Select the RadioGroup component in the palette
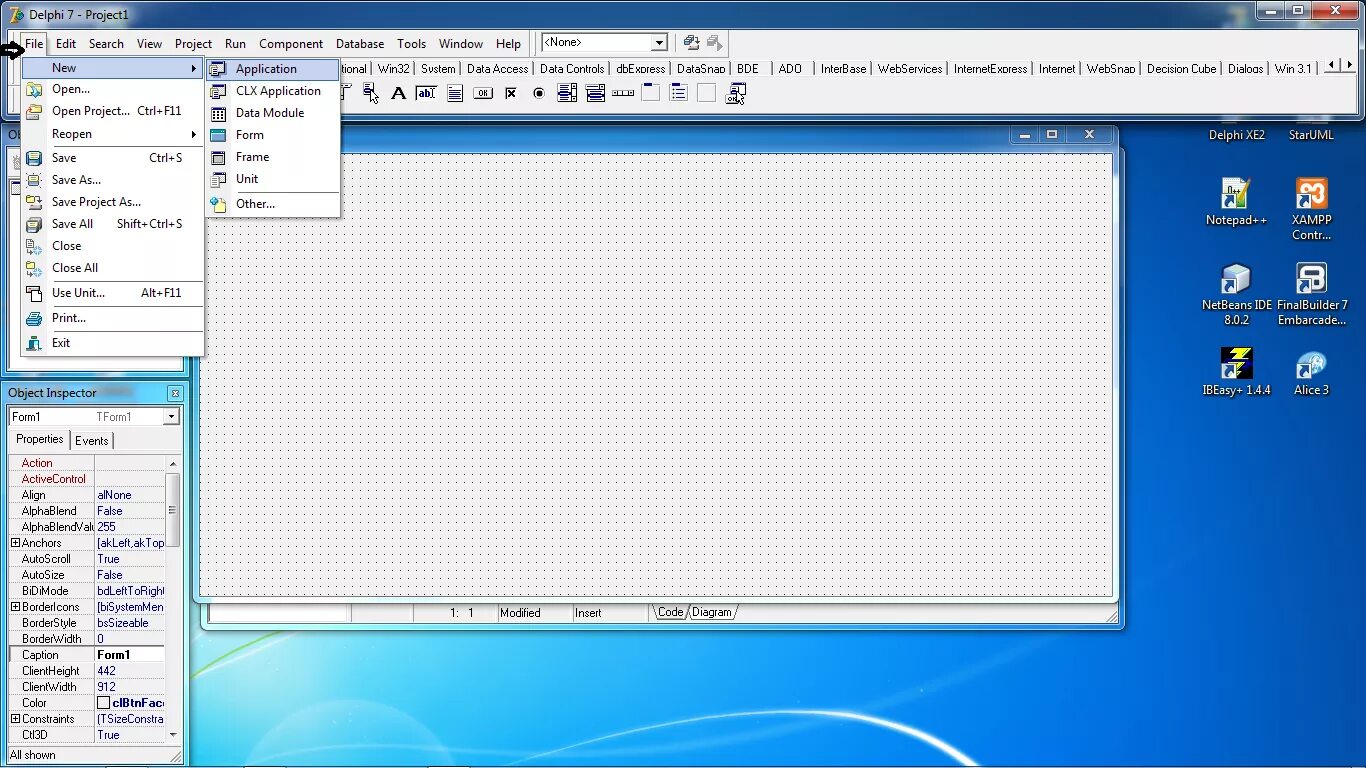The width and height of the screenshot is (1366, 768). (x=679, y=93)
